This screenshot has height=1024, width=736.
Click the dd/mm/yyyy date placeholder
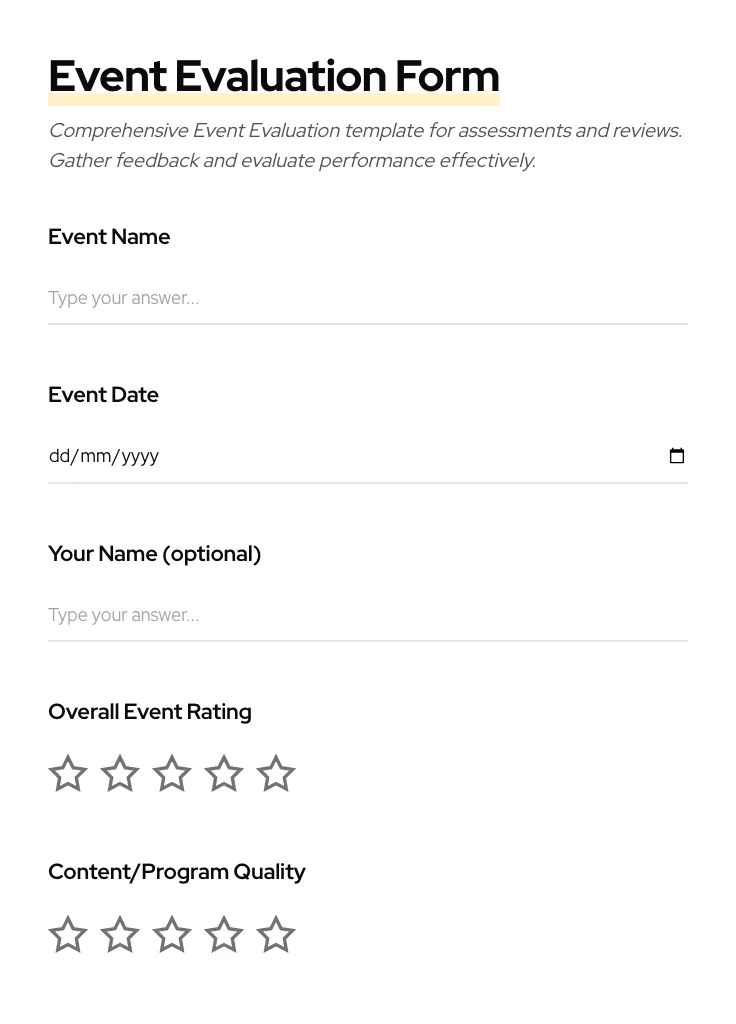pos(104,456)
